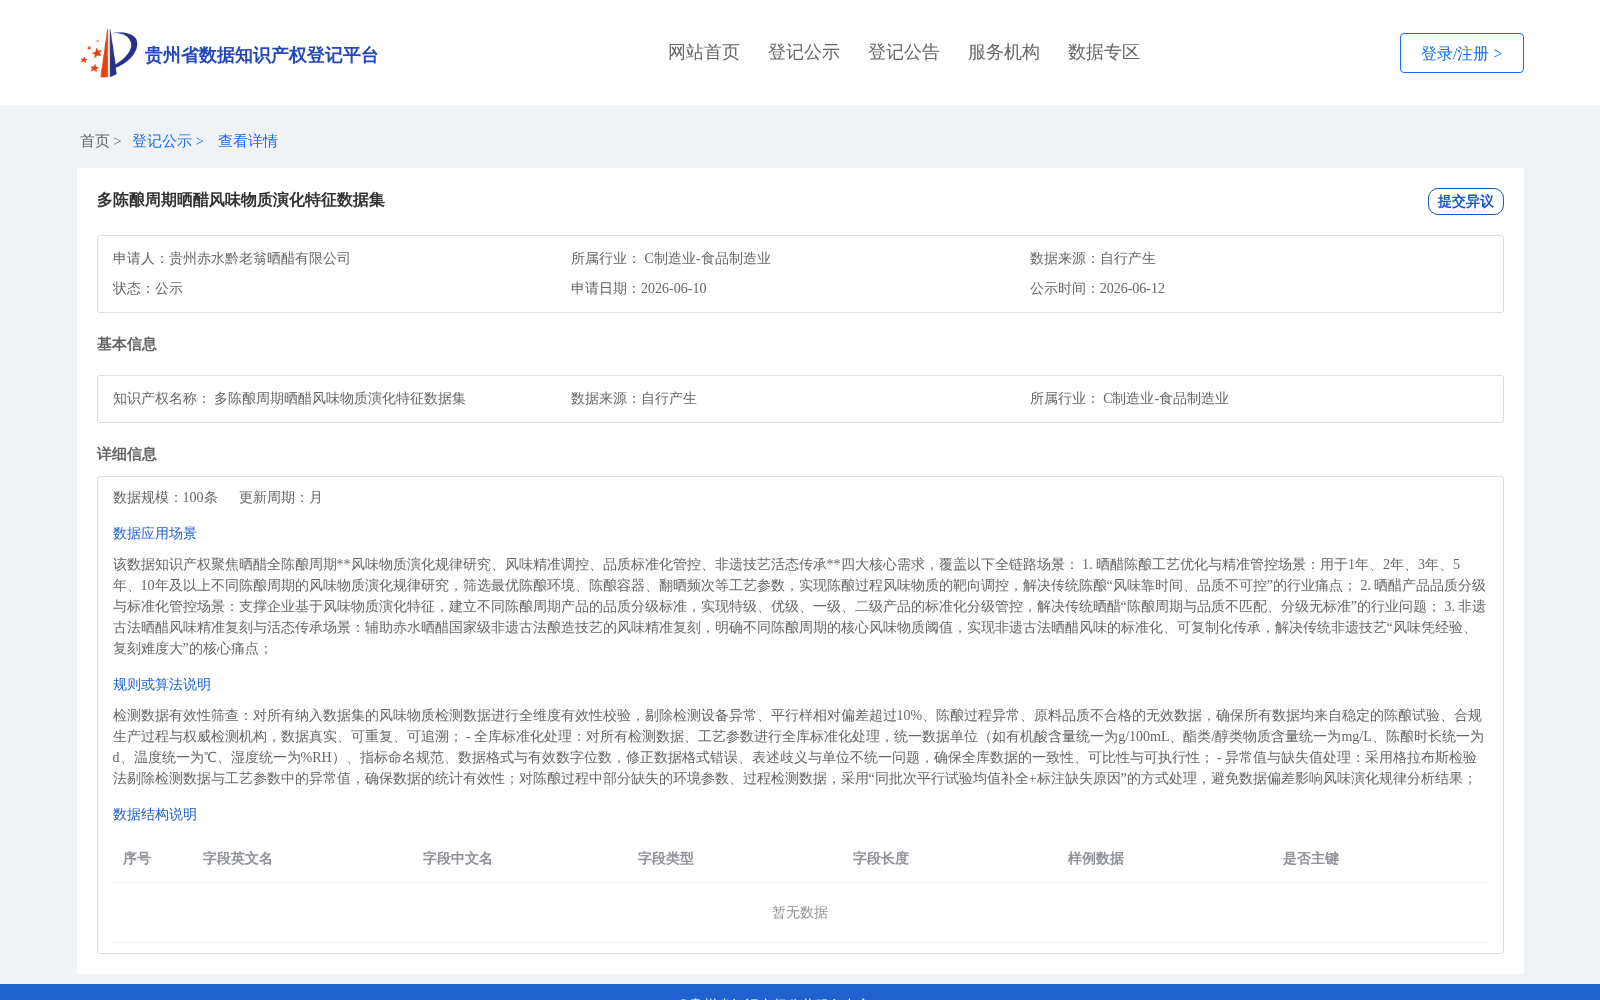Click the 数据应用场景 heading
The image size is (1600, 1000).
point(155,533)
